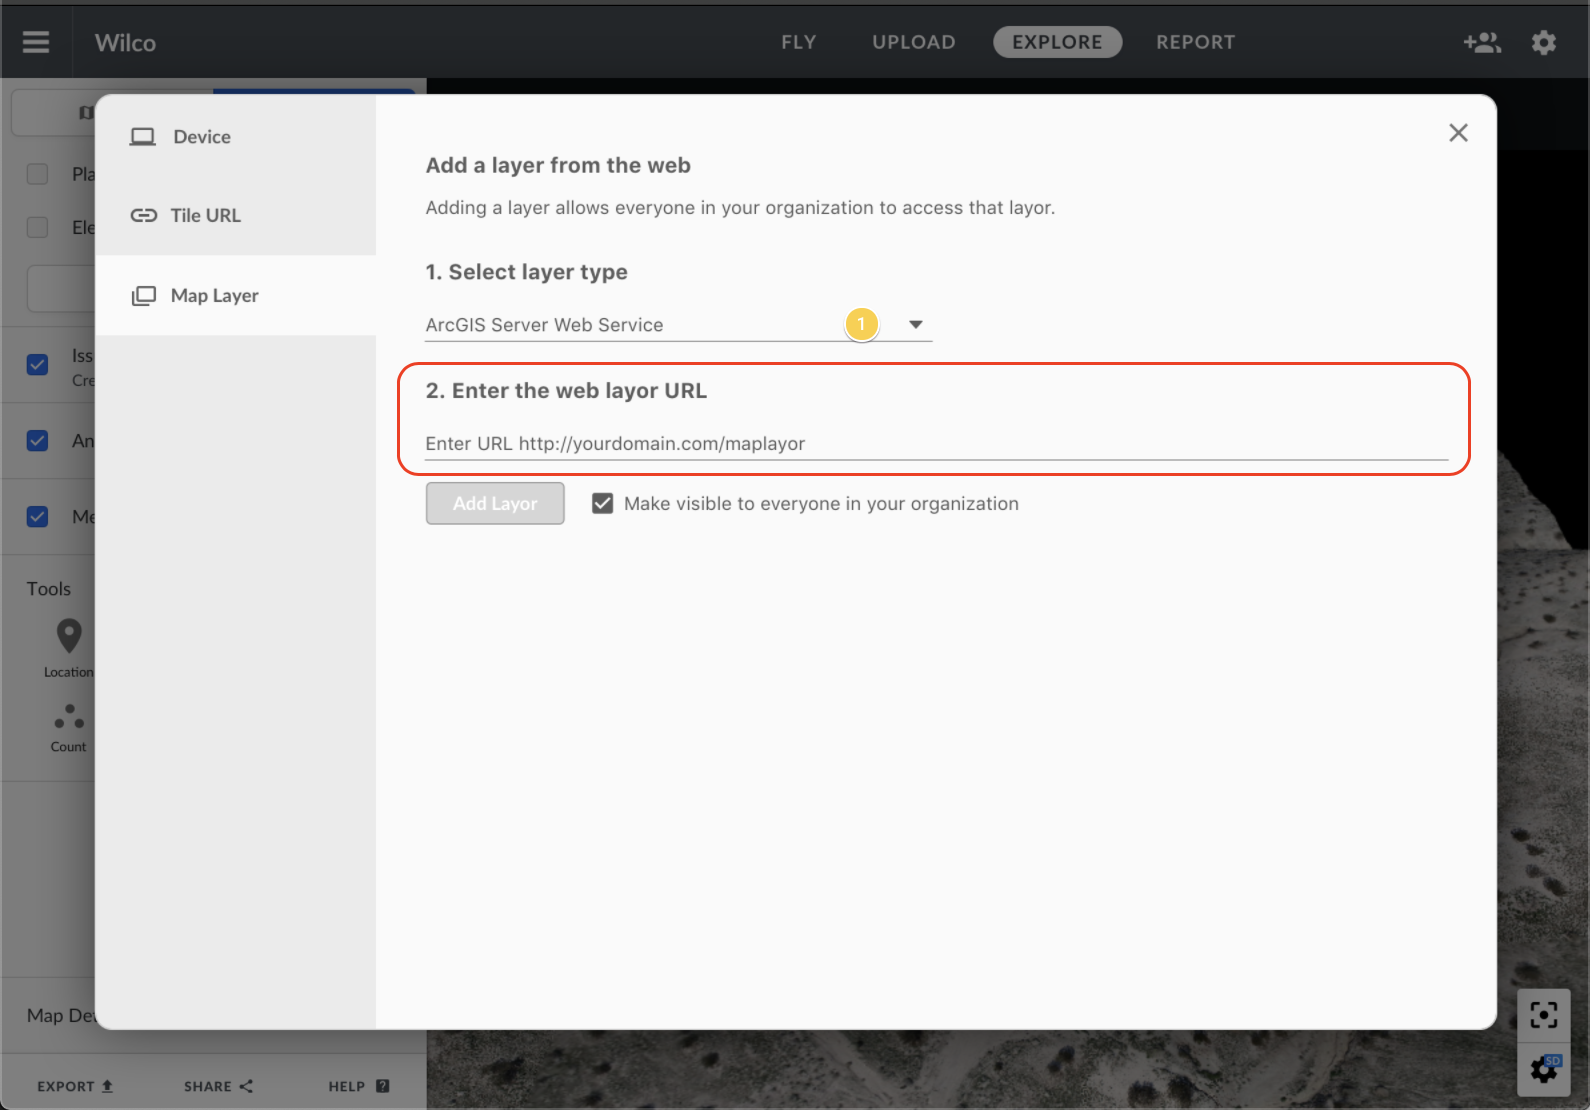This screenshot has width=1590, height=1110.
Task: Select the Map Layer stack icon
Action: (x=144, y=296)
